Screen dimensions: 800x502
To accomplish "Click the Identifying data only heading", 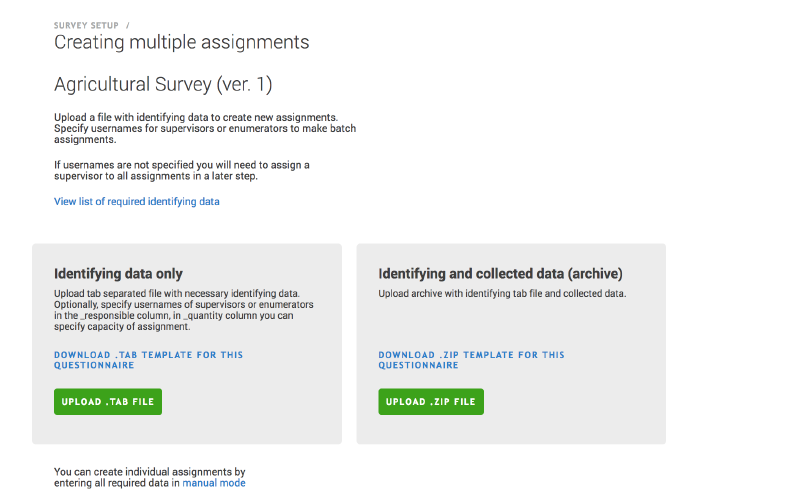I will tap(118, 273).
